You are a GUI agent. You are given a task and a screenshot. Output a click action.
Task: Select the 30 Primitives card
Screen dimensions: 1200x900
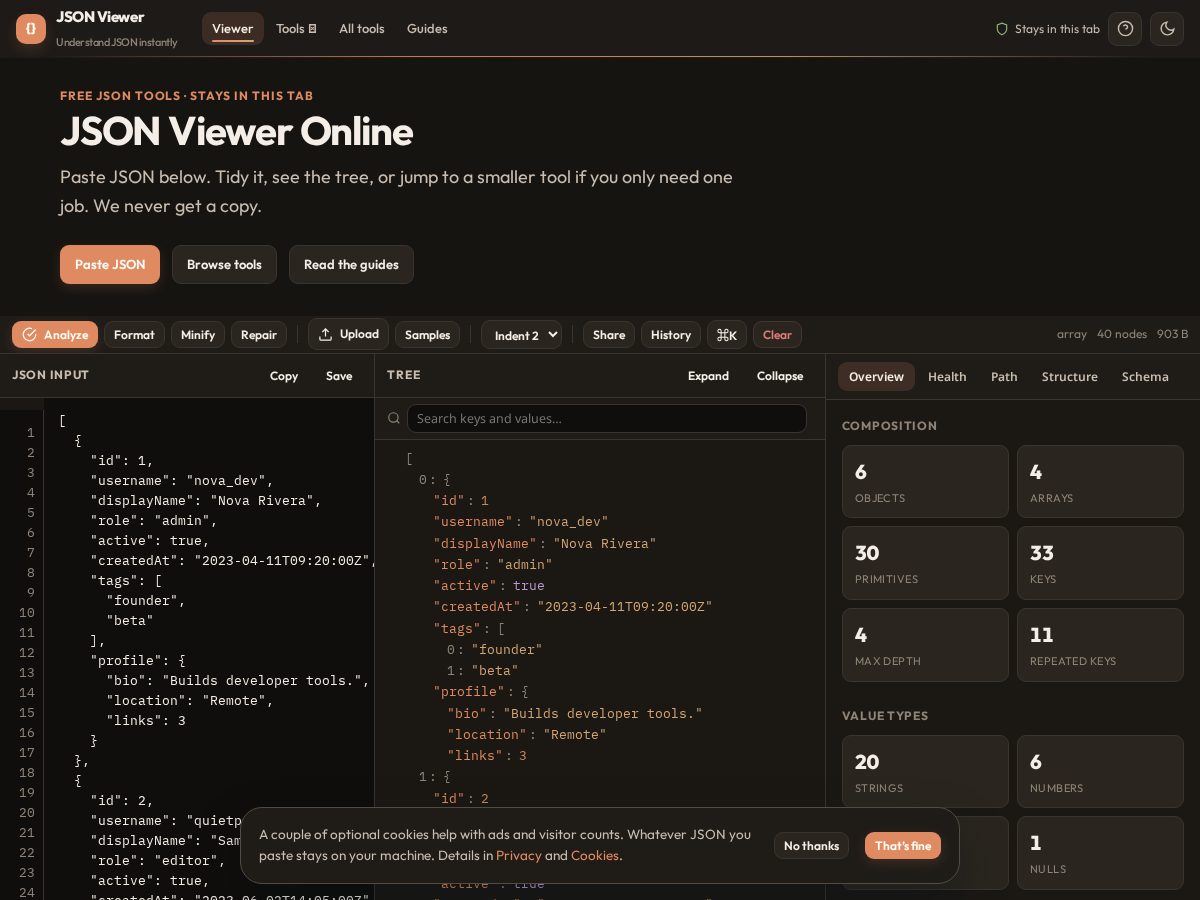point(925,563)
